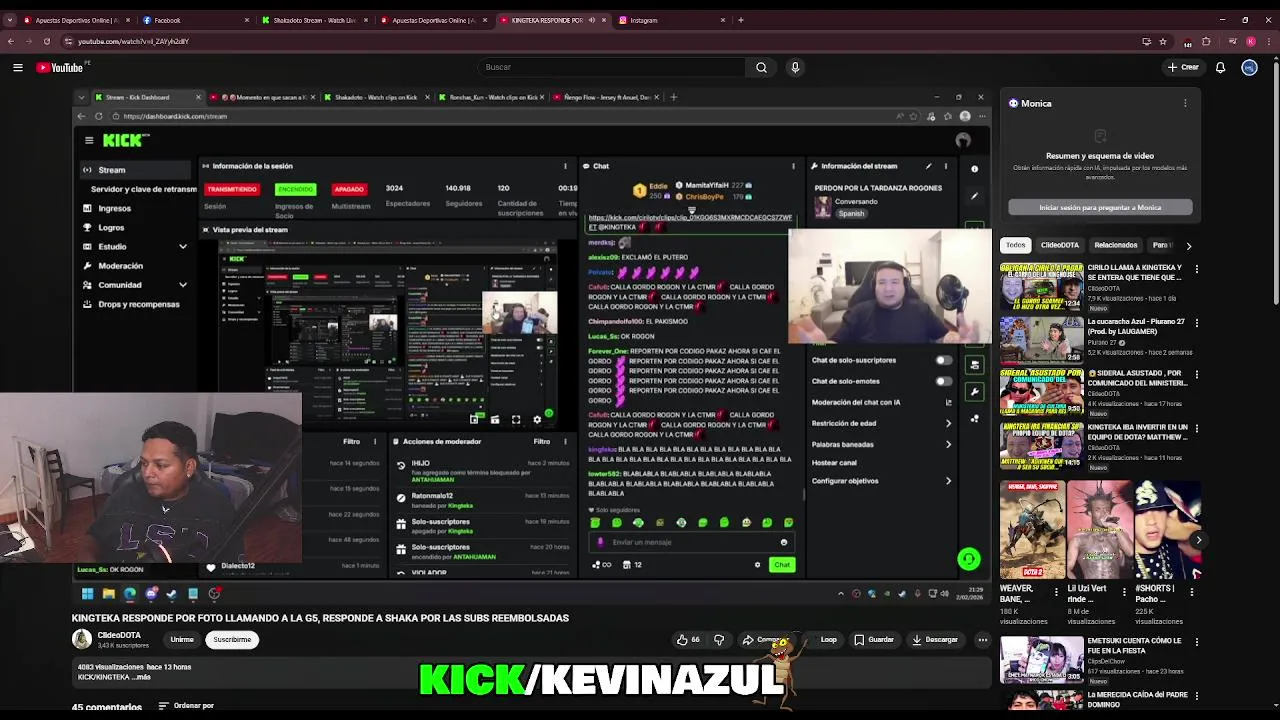Open the account avatar menu on YouTube
This screenshot has width=1280, height=720.
coord(1249,67)
